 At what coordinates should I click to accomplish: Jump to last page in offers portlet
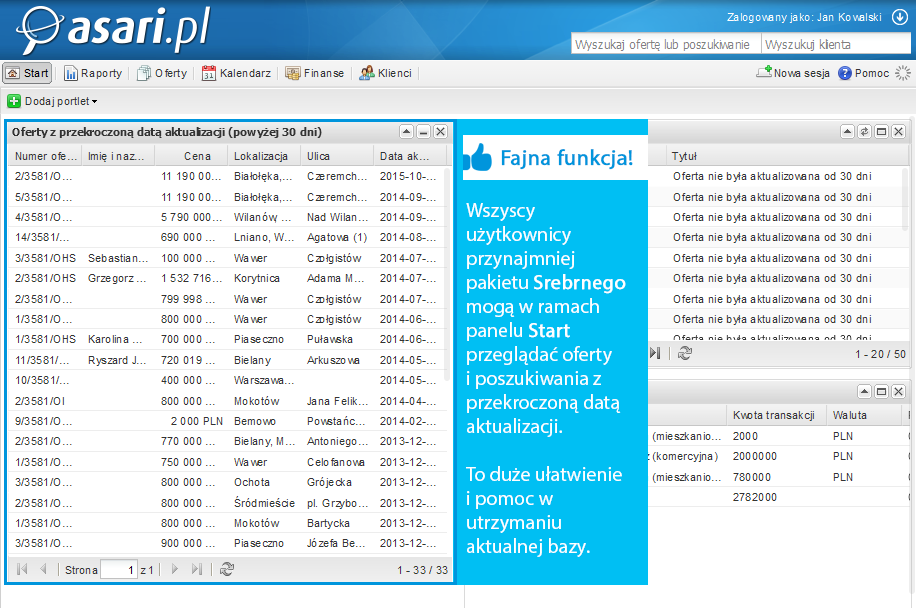[197, 569]
